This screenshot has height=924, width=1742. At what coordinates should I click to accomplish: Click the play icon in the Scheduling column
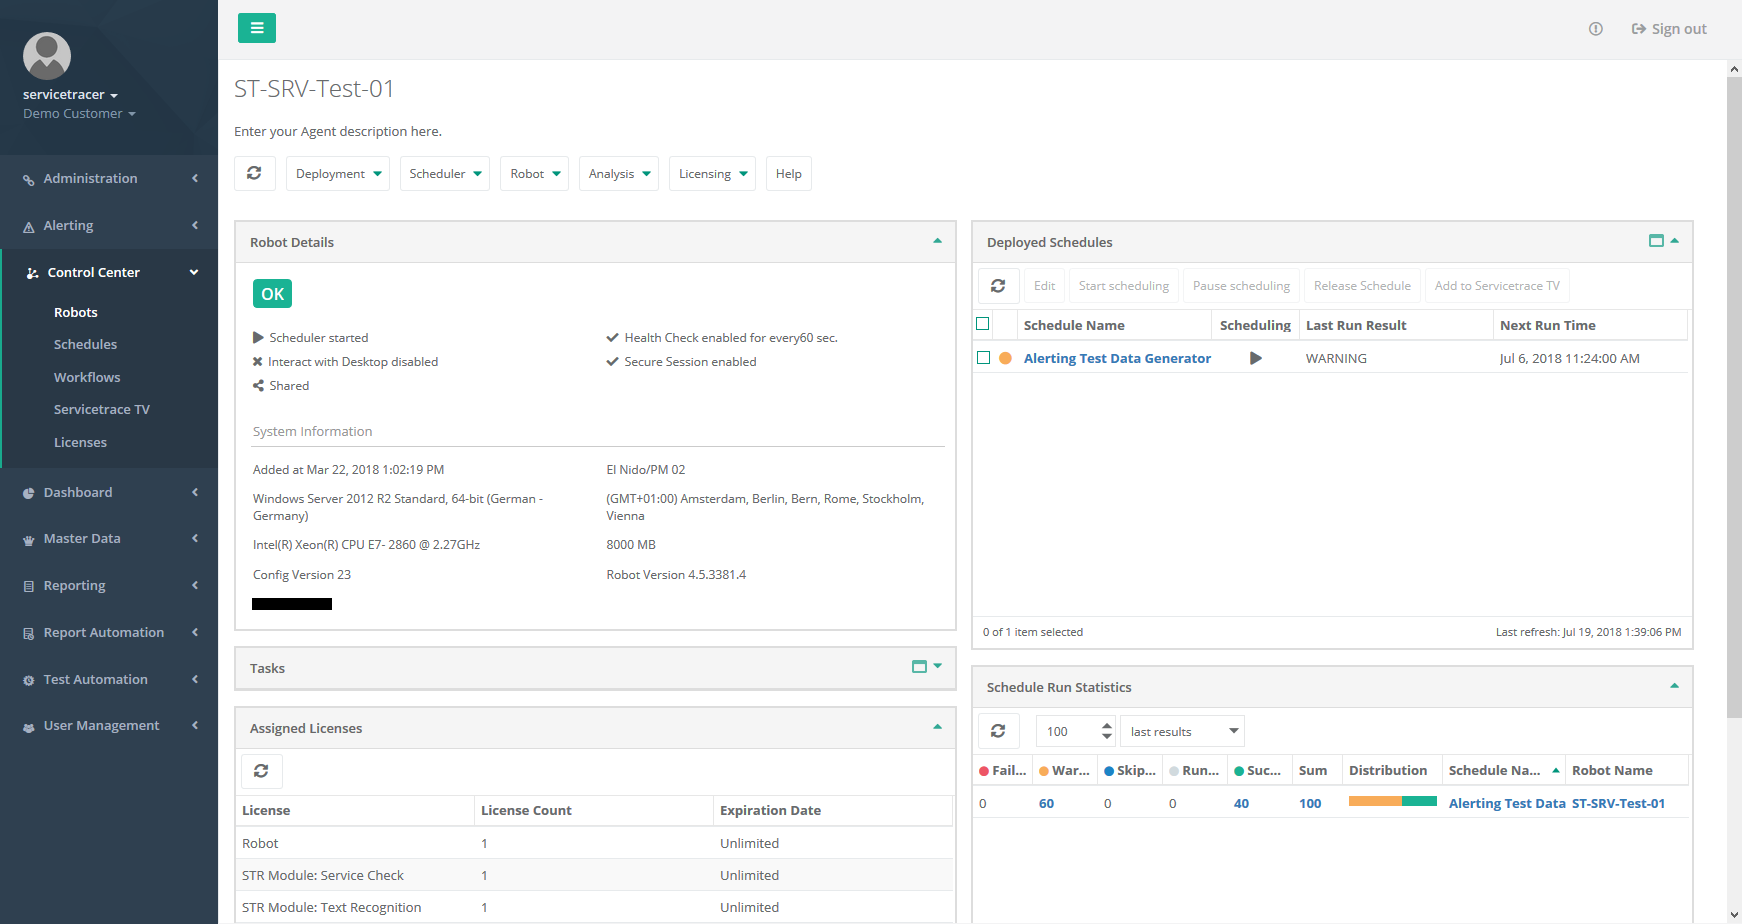coord(1256,358)
